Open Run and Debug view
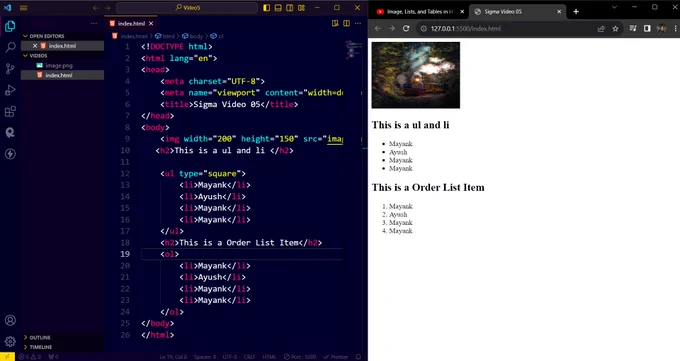 pos(10,90)
